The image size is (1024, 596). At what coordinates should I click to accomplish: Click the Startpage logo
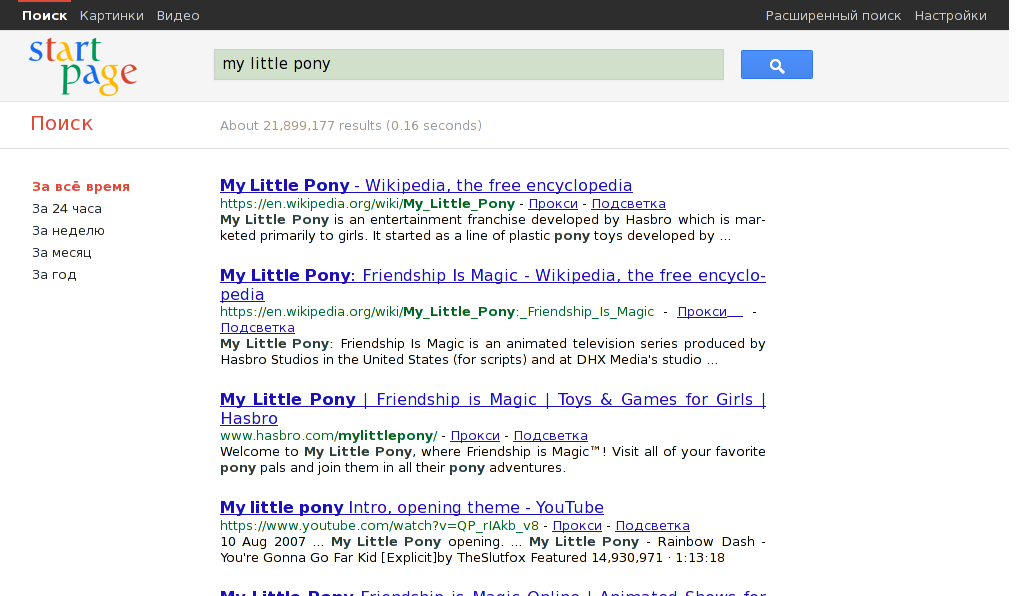point(83,66)
